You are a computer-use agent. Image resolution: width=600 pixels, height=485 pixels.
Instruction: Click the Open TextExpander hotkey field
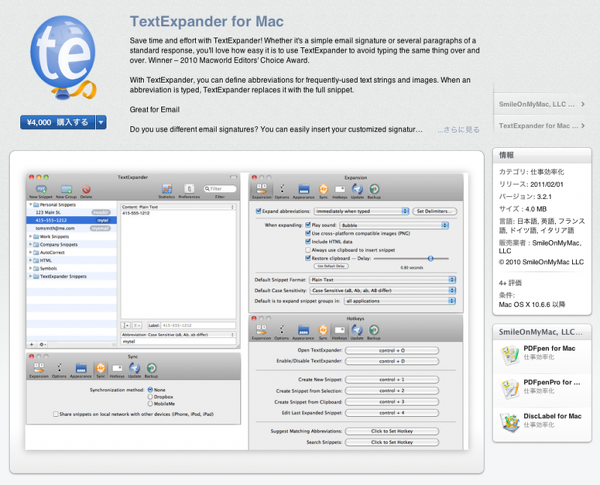pyautogui.click(x=392, y=350)
